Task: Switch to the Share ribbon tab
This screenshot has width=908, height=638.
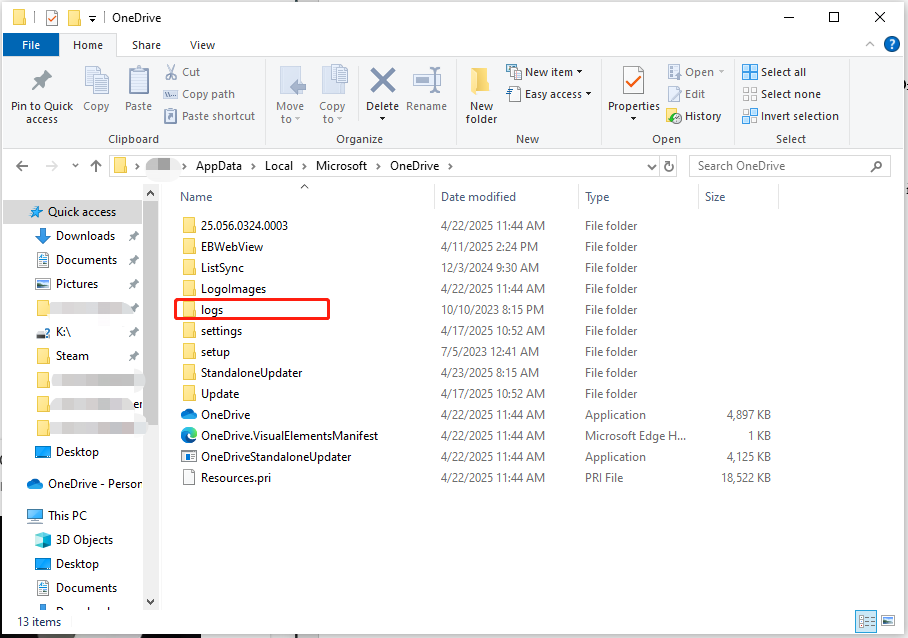Action: click(147, 45)
